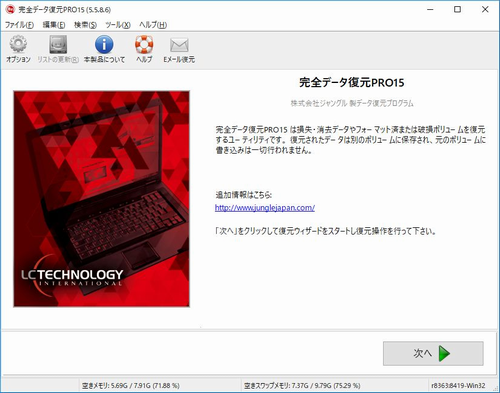
Task: Click the 空きスワップメモリ status section
Action: pyautogui.click(x=302, y=386)
